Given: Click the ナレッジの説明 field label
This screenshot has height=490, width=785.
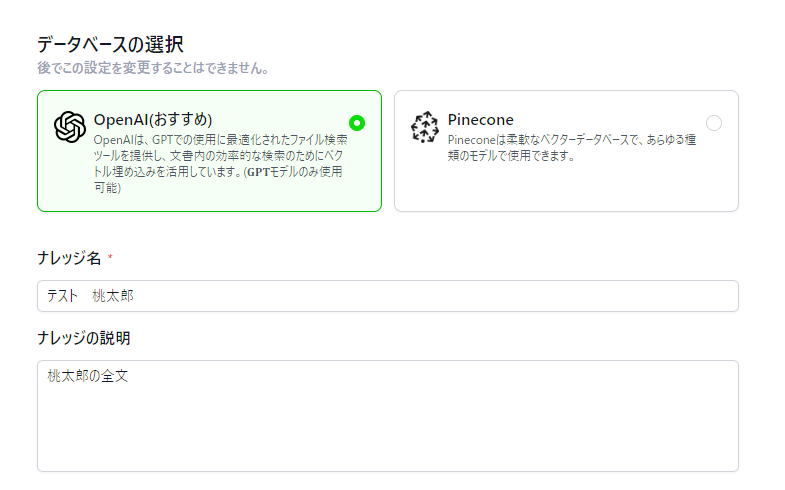Looking at the screenshot, I should (83, 338).
